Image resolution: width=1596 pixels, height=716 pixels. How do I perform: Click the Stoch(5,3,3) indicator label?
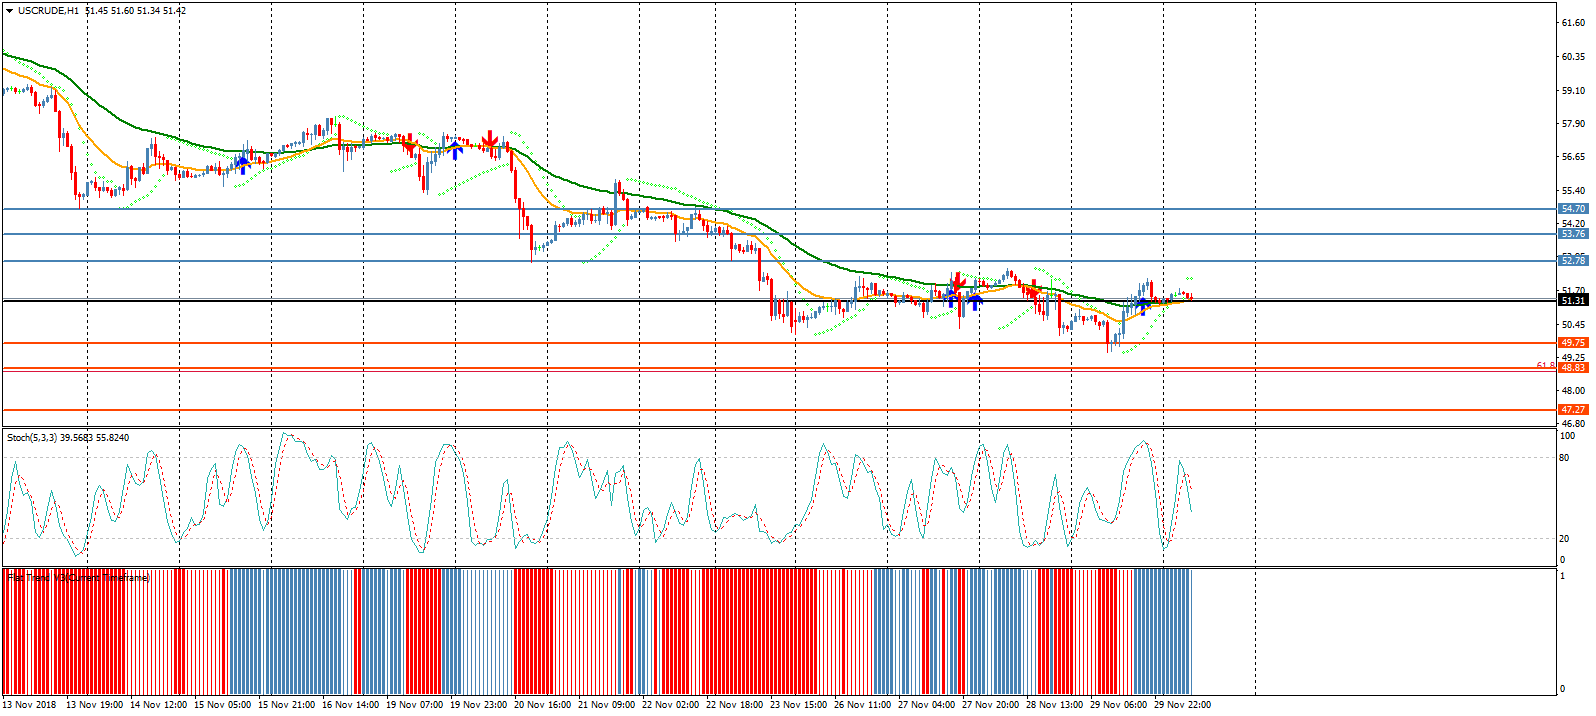coord(32,438)
